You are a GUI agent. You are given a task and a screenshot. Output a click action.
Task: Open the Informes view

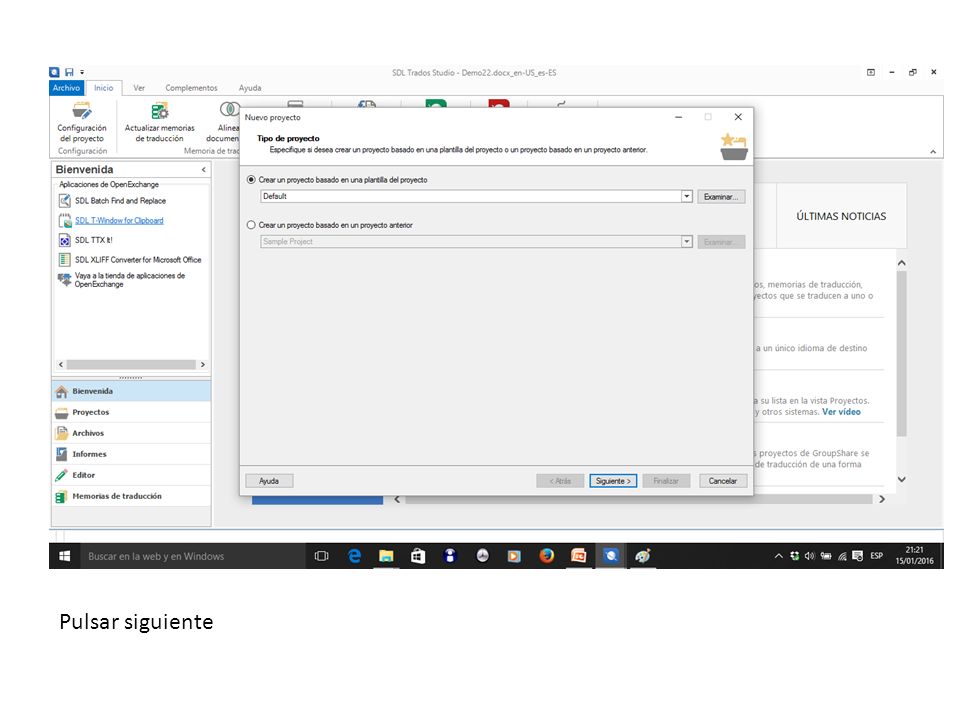tap(131, 454)
